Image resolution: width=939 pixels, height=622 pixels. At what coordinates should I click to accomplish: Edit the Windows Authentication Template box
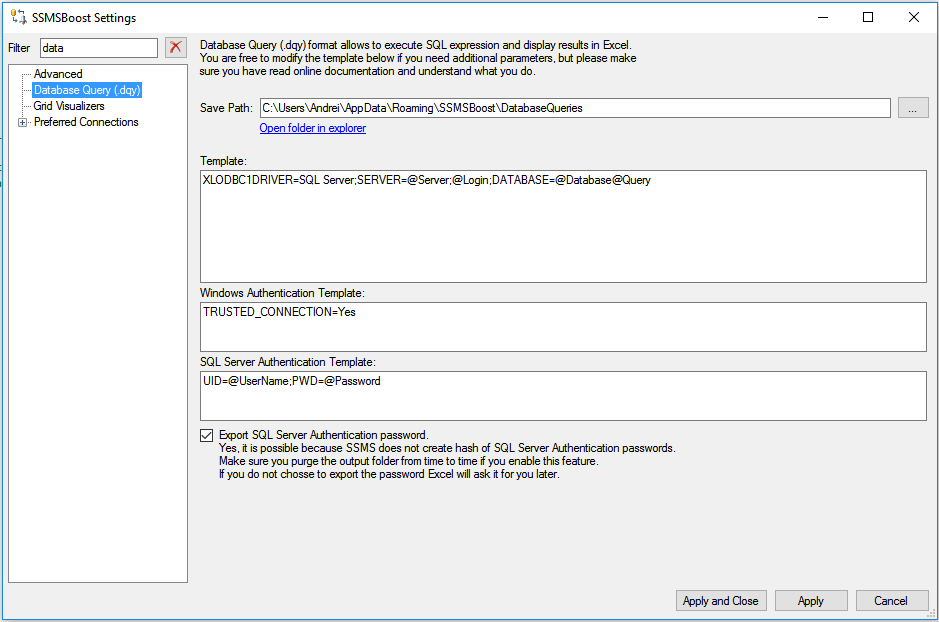point(563,327)
